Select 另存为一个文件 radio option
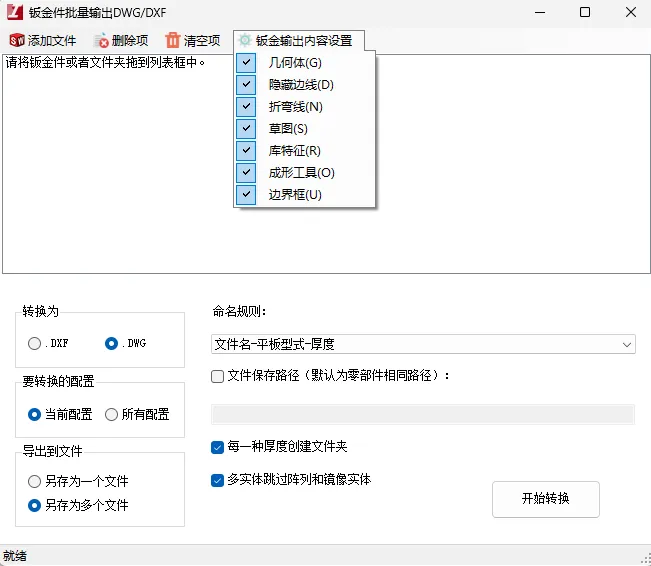 pyautogui.click(x=34, y=481)
